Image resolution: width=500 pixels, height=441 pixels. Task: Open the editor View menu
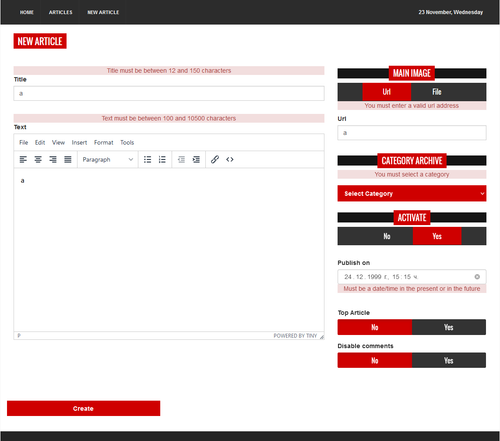(58, 143)
